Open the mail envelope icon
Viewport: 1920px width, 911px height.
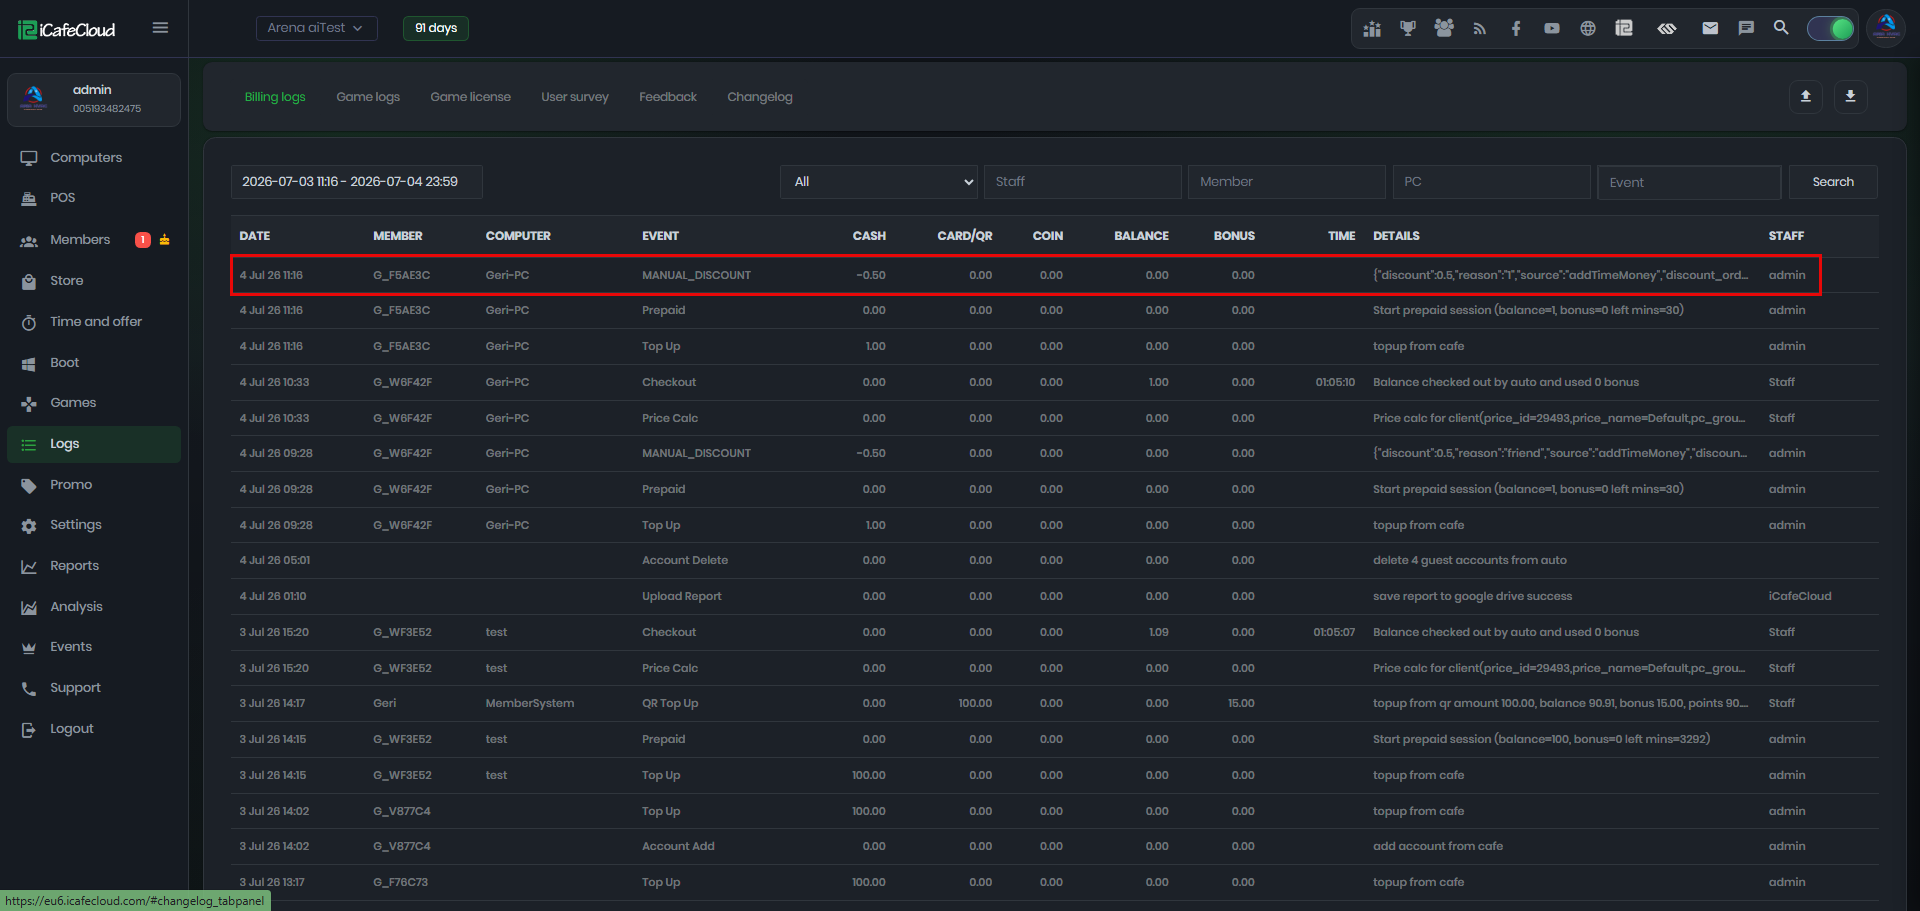[x=1710, y=28]
